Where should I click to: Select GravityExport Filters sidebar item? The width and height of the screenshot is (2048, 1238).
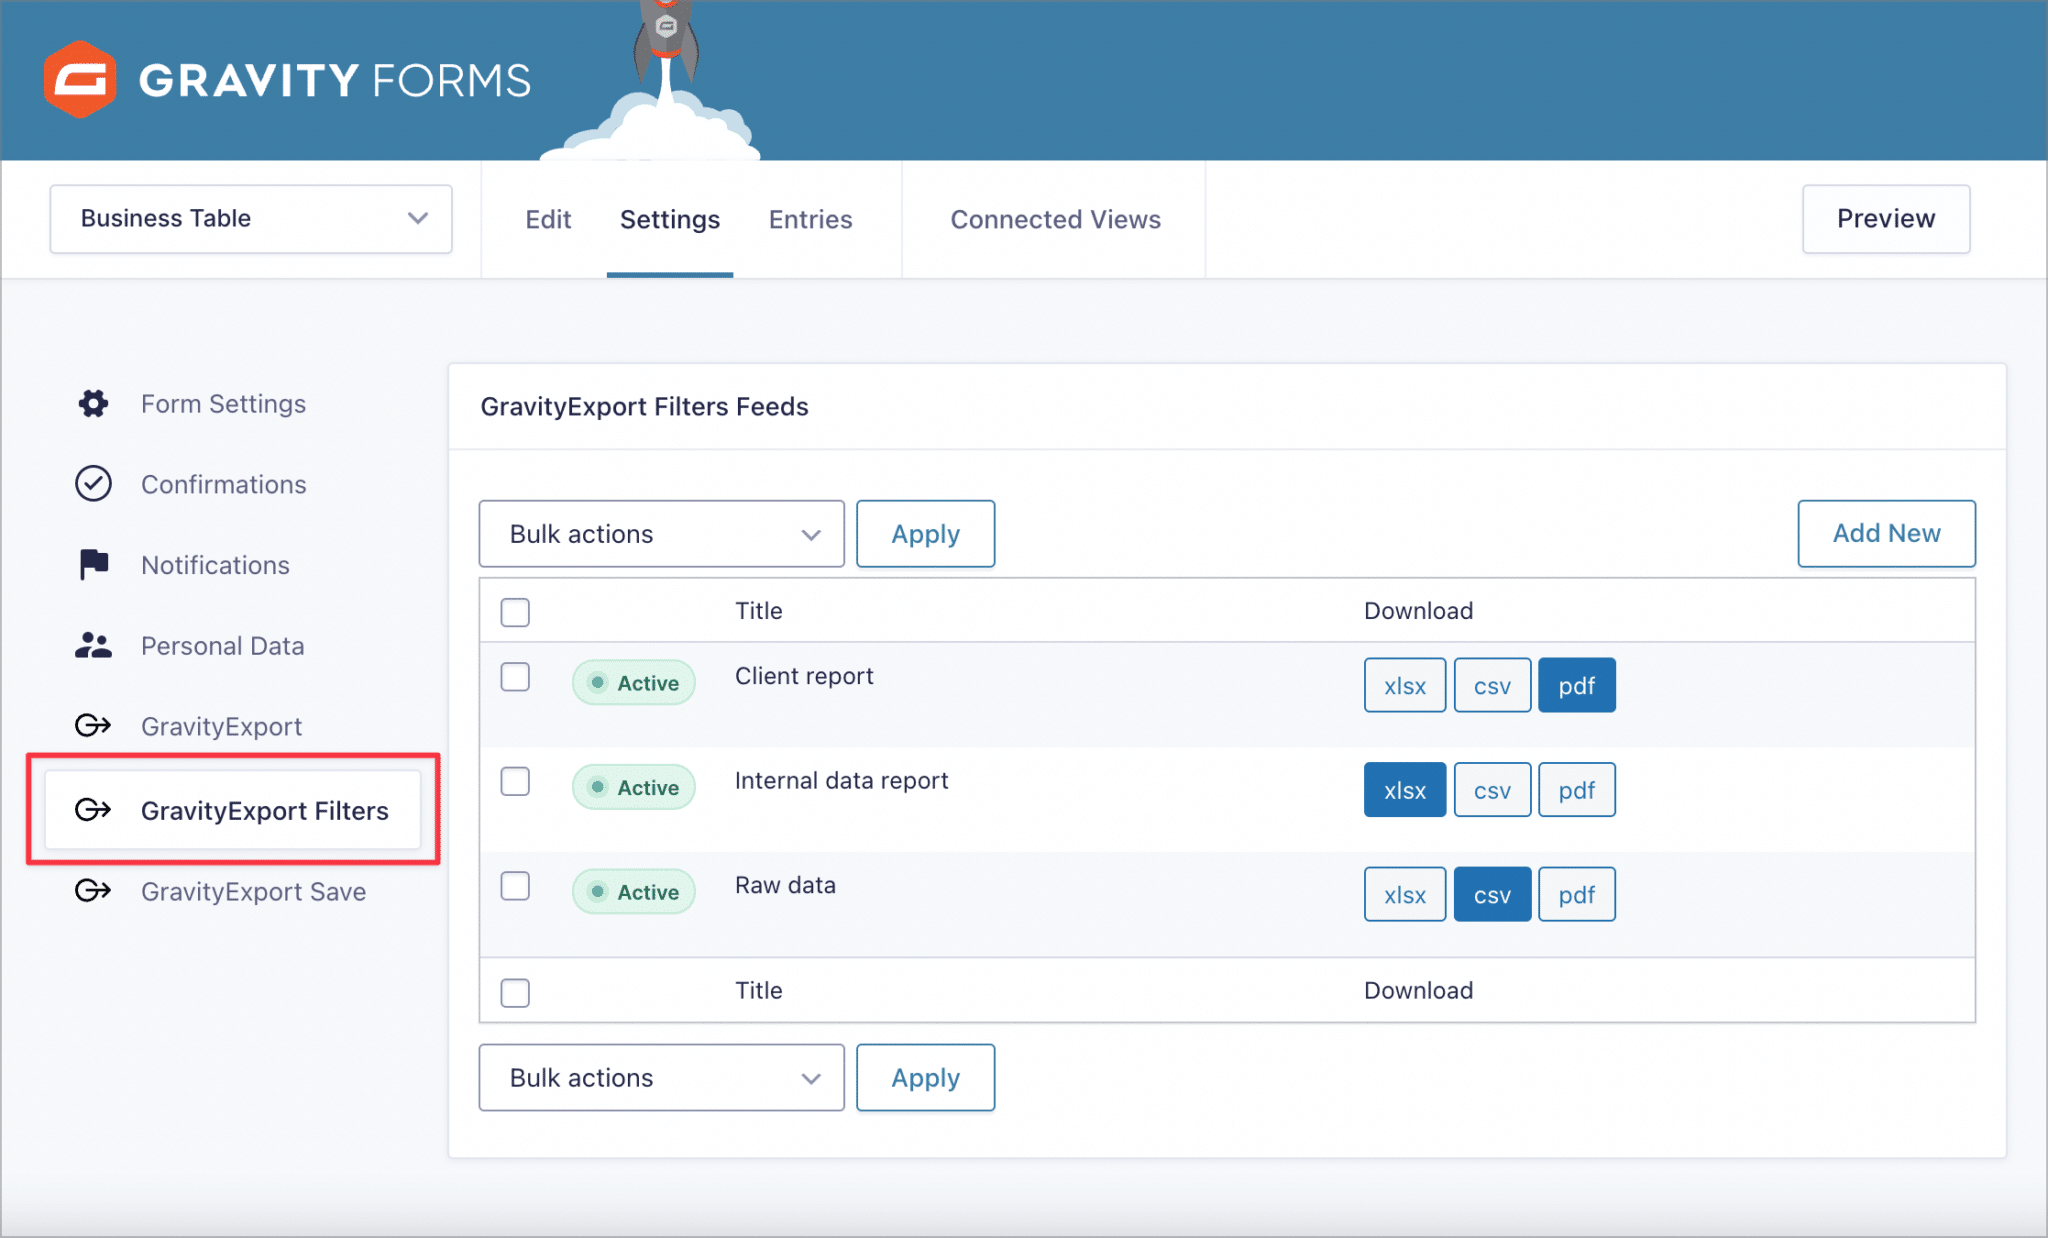point(232,810)
